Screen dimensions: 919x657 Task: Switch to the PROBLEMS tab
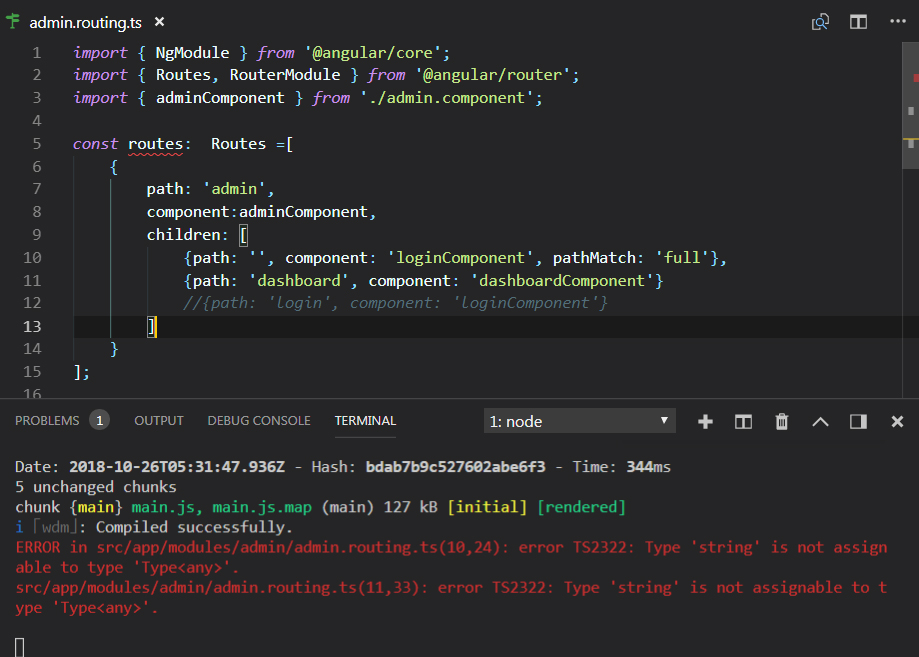(x=45, y=420)
